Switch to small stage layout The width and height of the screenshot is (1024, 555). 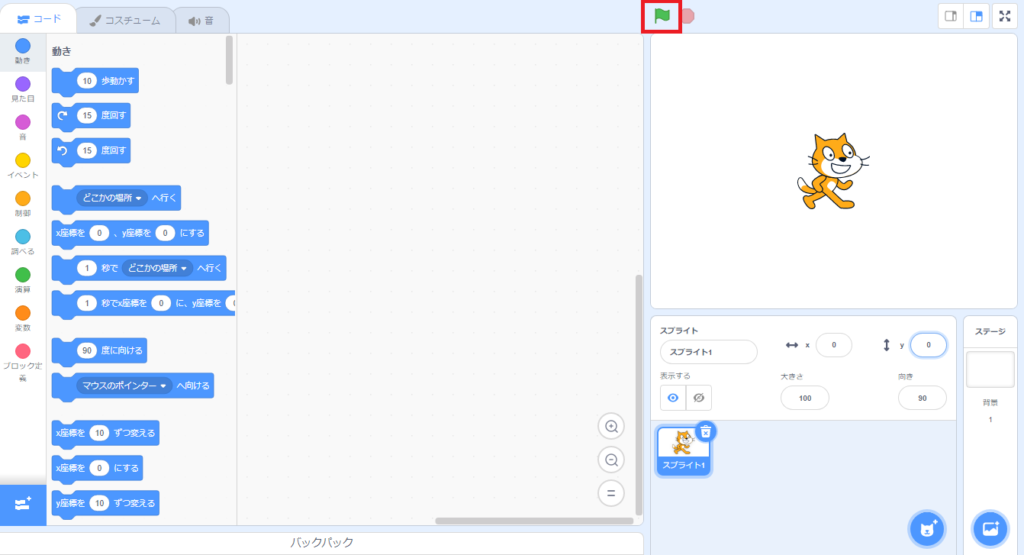[x=951, y=16]
